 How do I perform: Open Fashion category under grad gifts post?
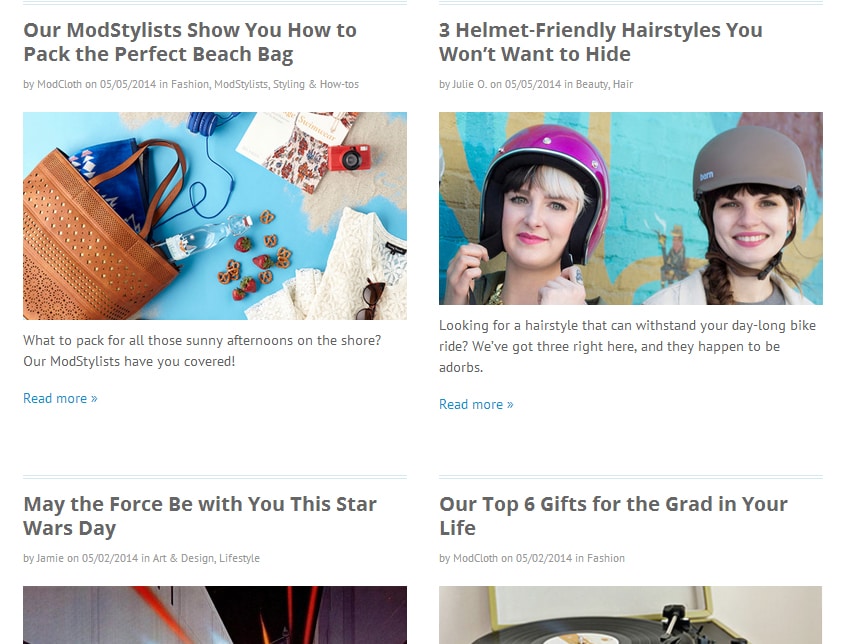[x=606, y=558]
